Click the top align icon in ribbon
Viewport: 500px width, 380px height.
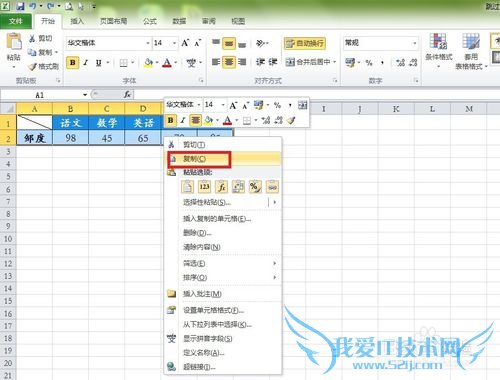216,43
